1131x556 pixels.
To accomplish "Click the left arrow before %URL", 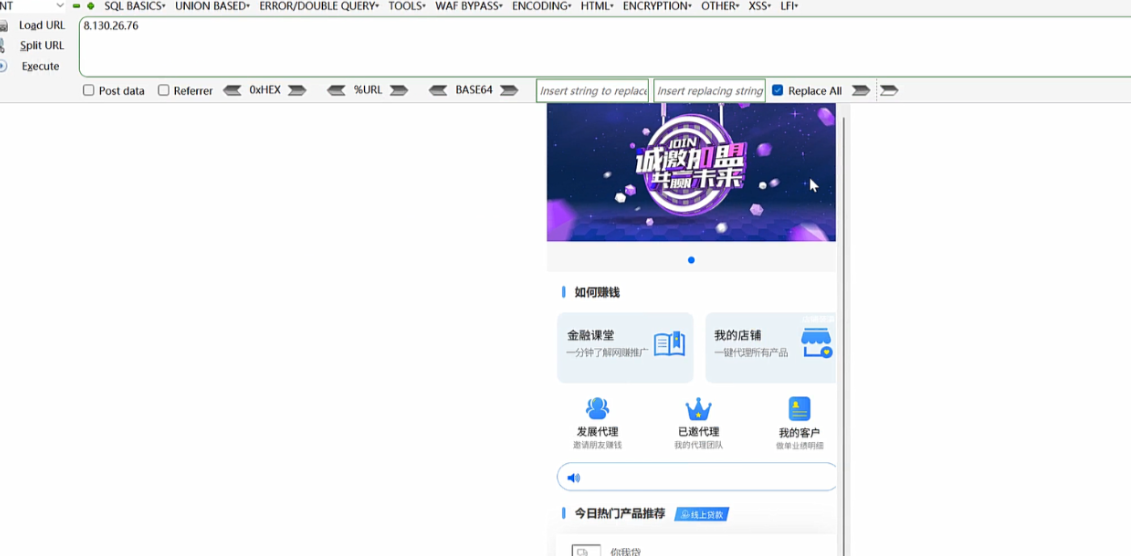I will (336, 90).
